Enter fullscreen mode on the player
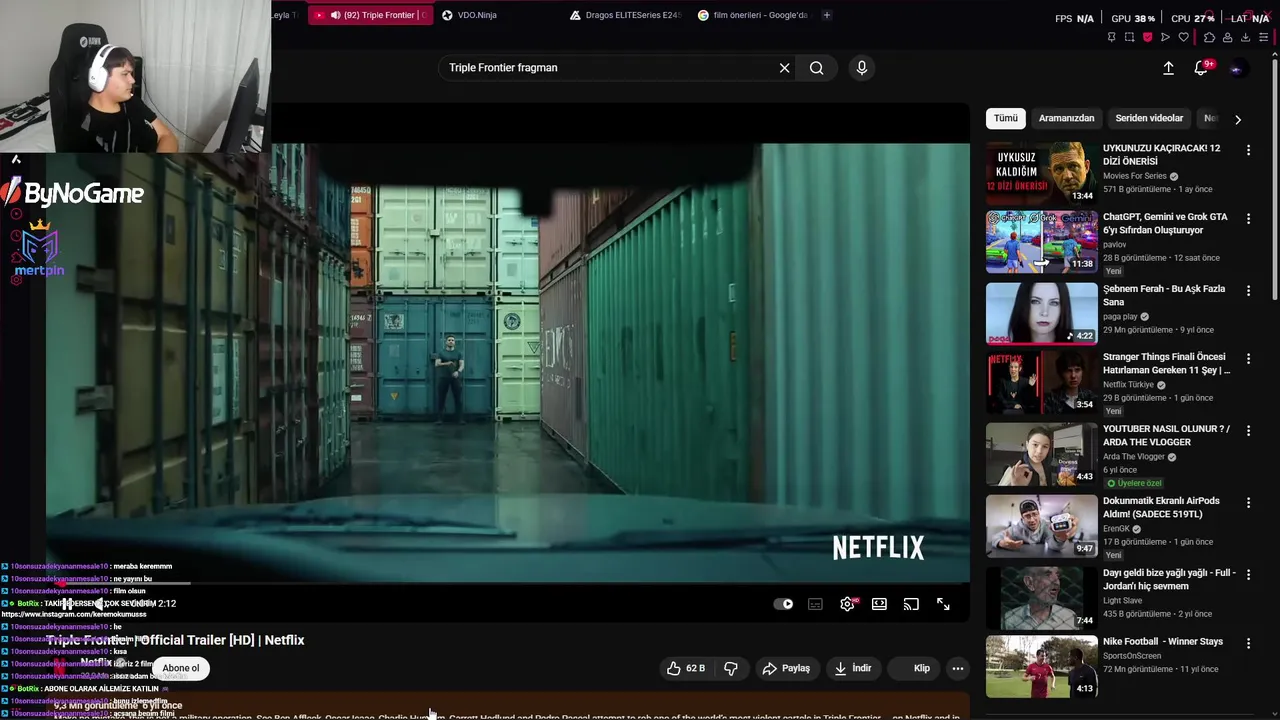 click(943, 604)
